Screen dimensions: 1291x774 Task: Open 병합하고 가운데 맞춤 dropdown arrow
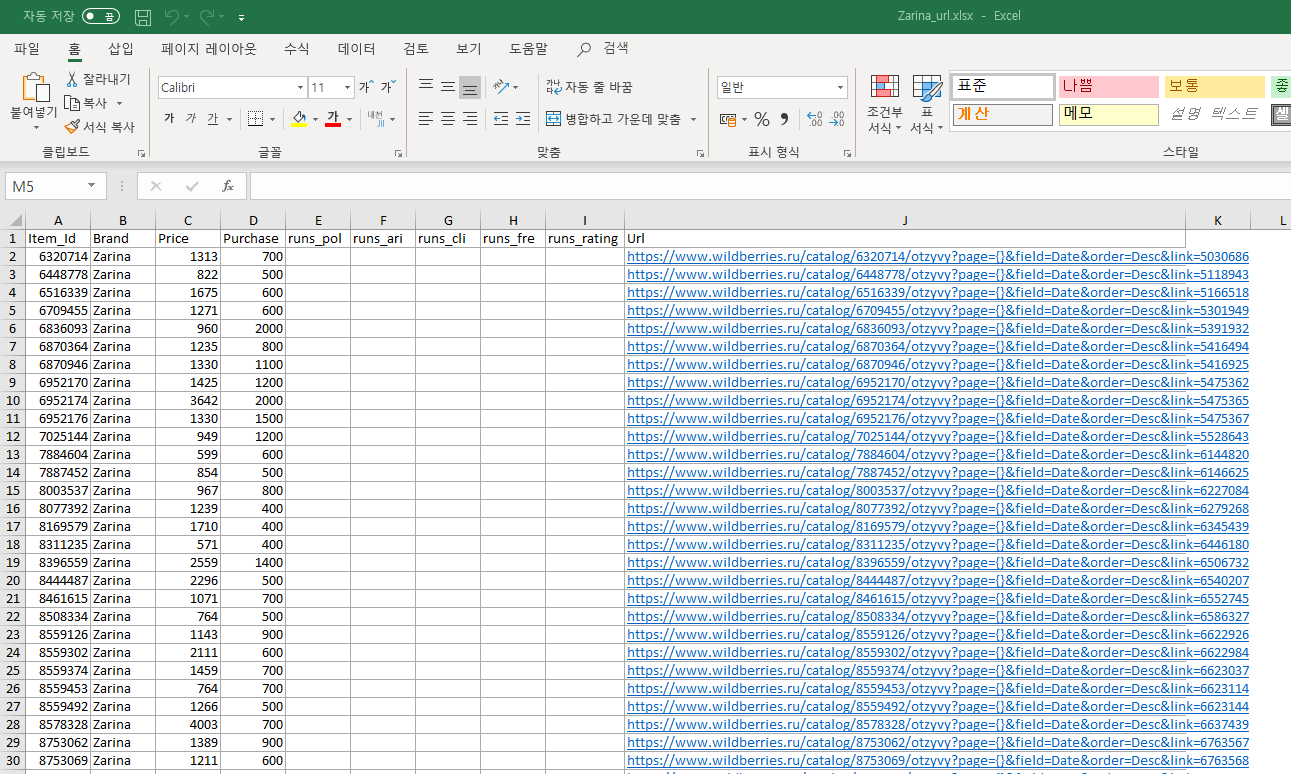[693, 119]
